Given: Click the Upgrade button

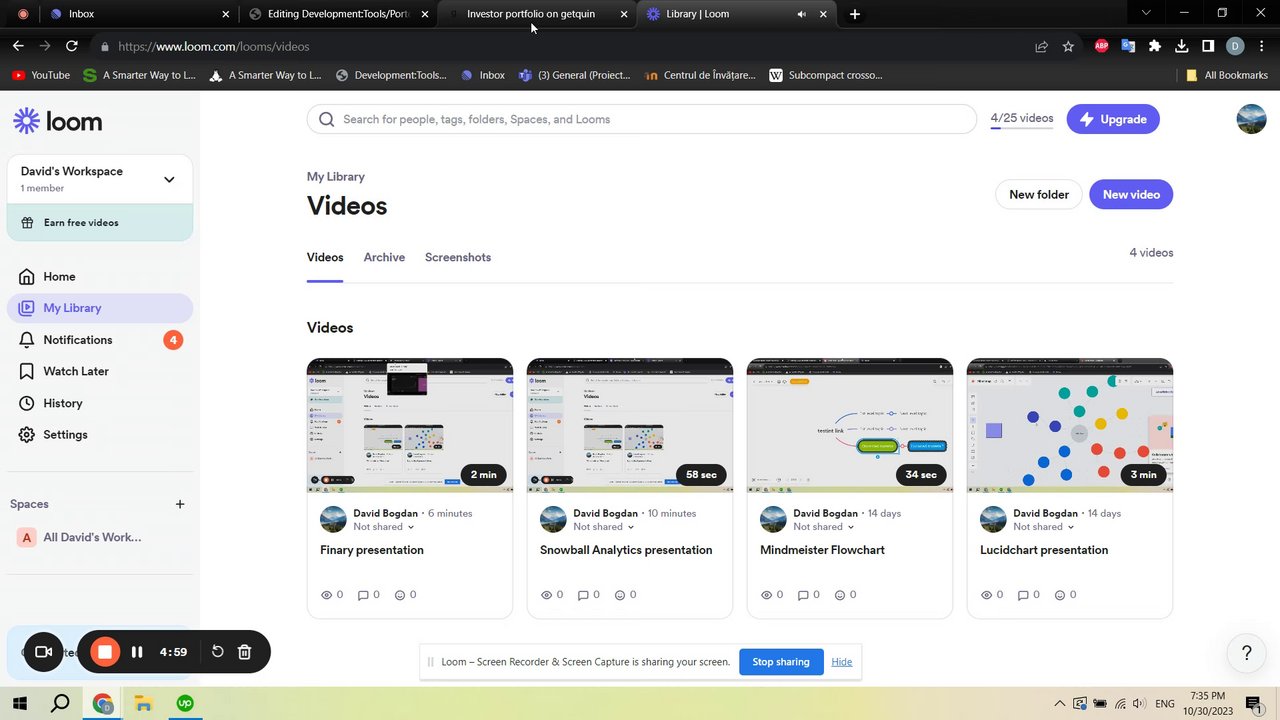Looking at the screenshot, I should pyautogui.click(x=1113, y=119).
